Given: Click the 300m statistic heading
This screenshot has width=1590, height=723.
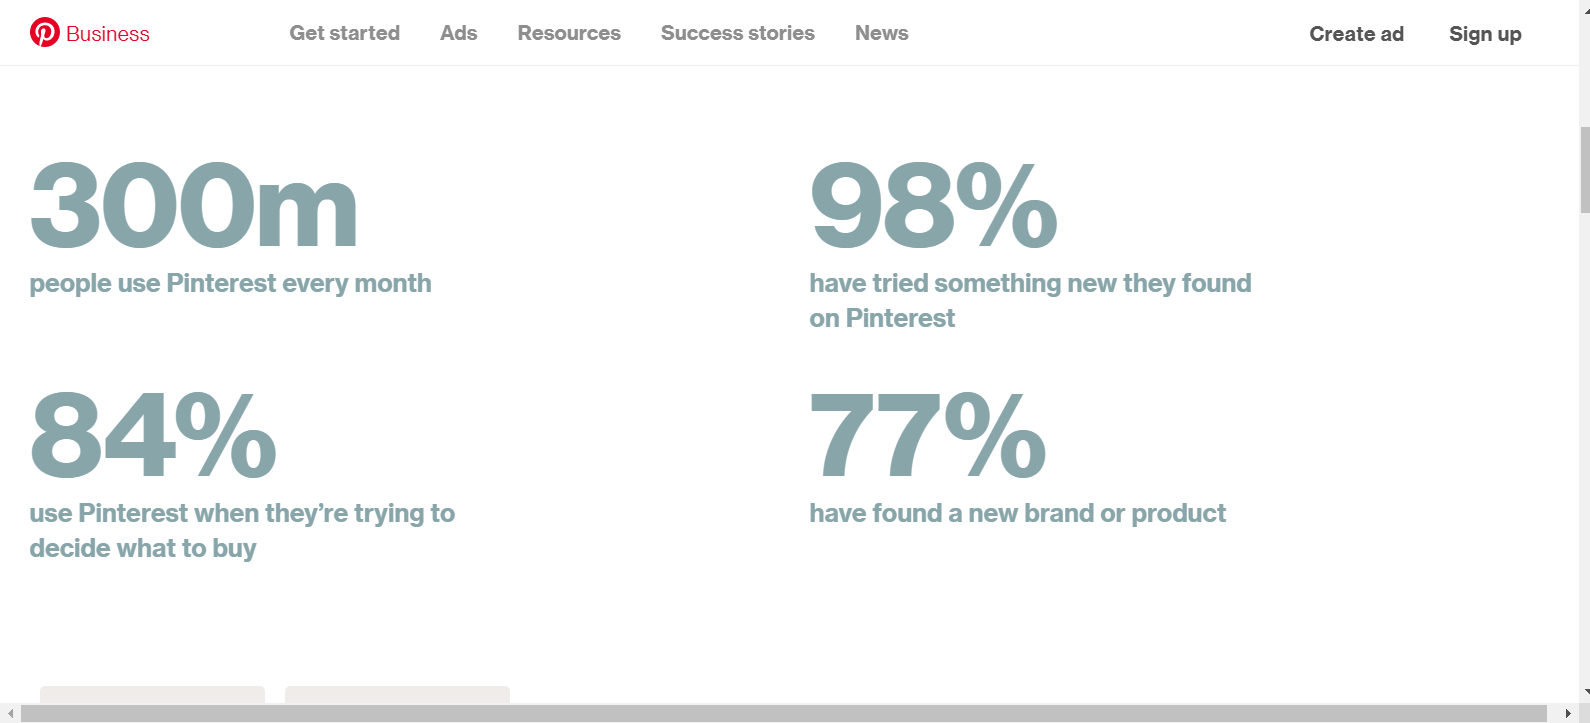Looking at the screenshot, I should [193, 205].
